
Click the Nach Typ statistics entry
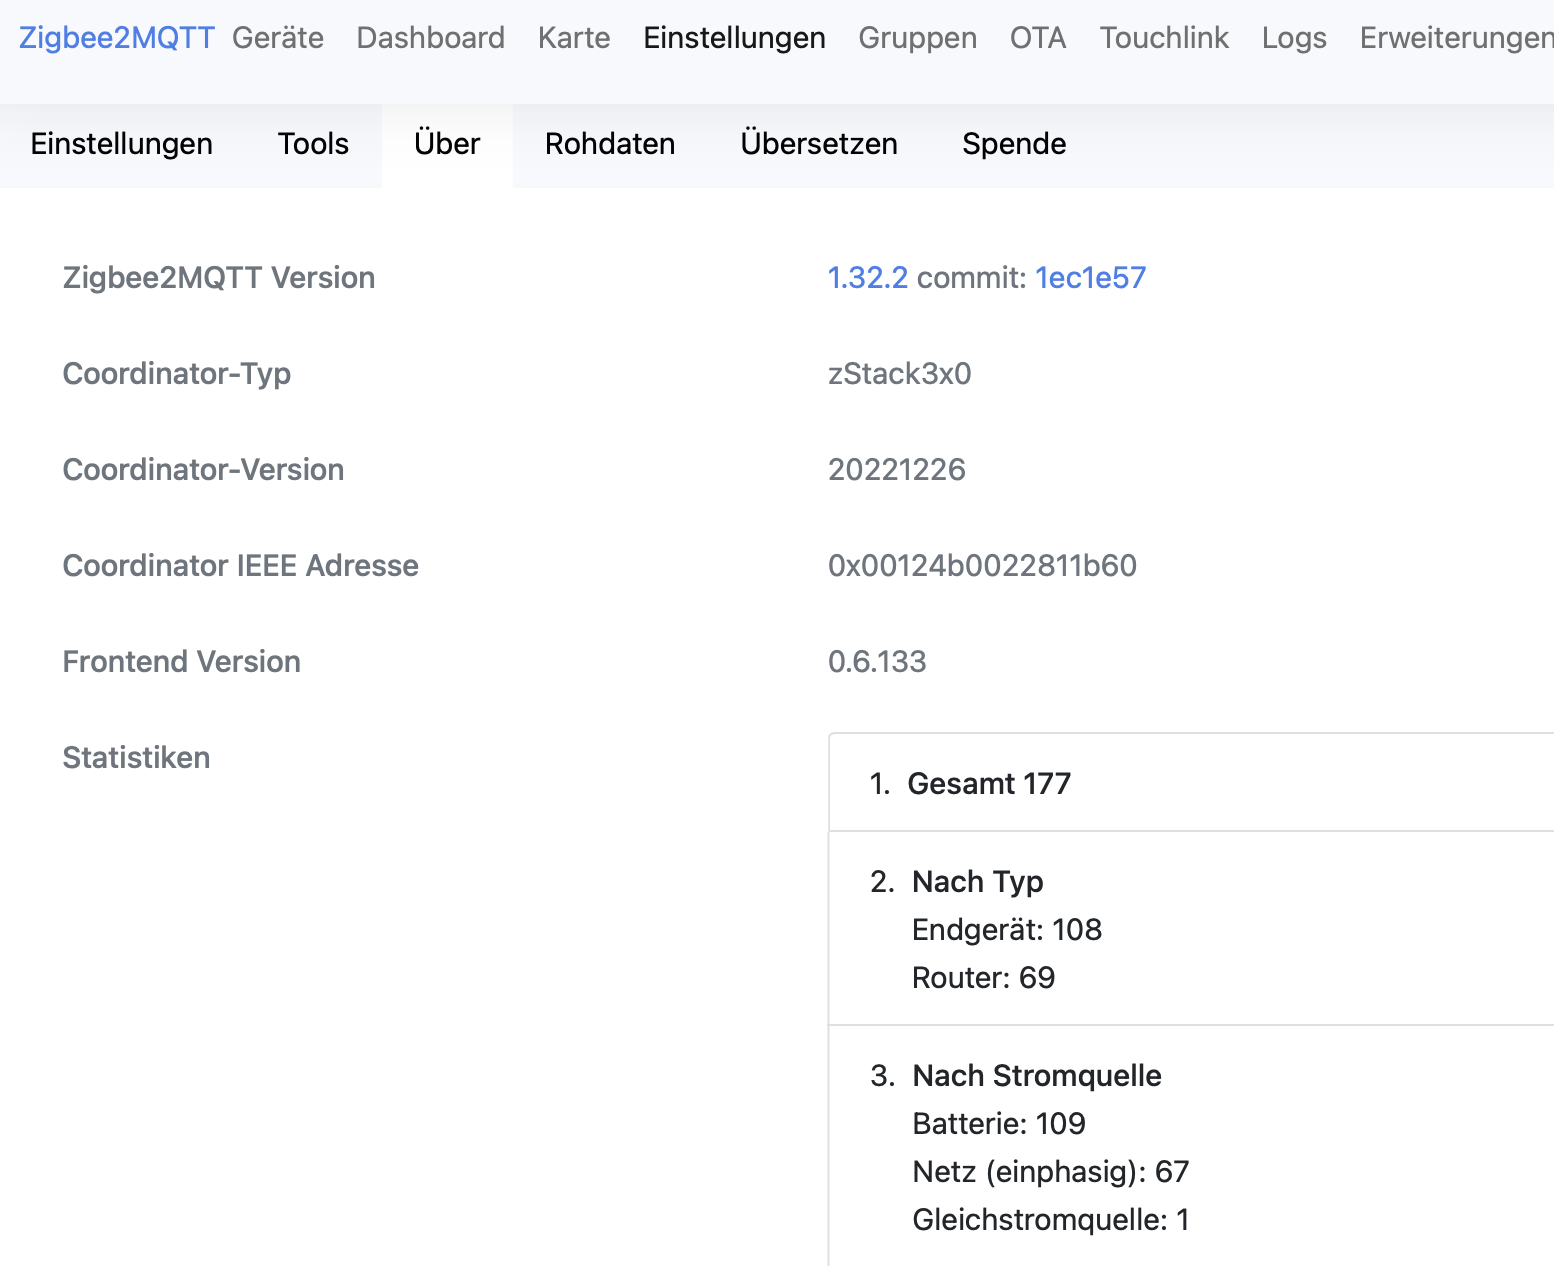(x=977, y=882)
